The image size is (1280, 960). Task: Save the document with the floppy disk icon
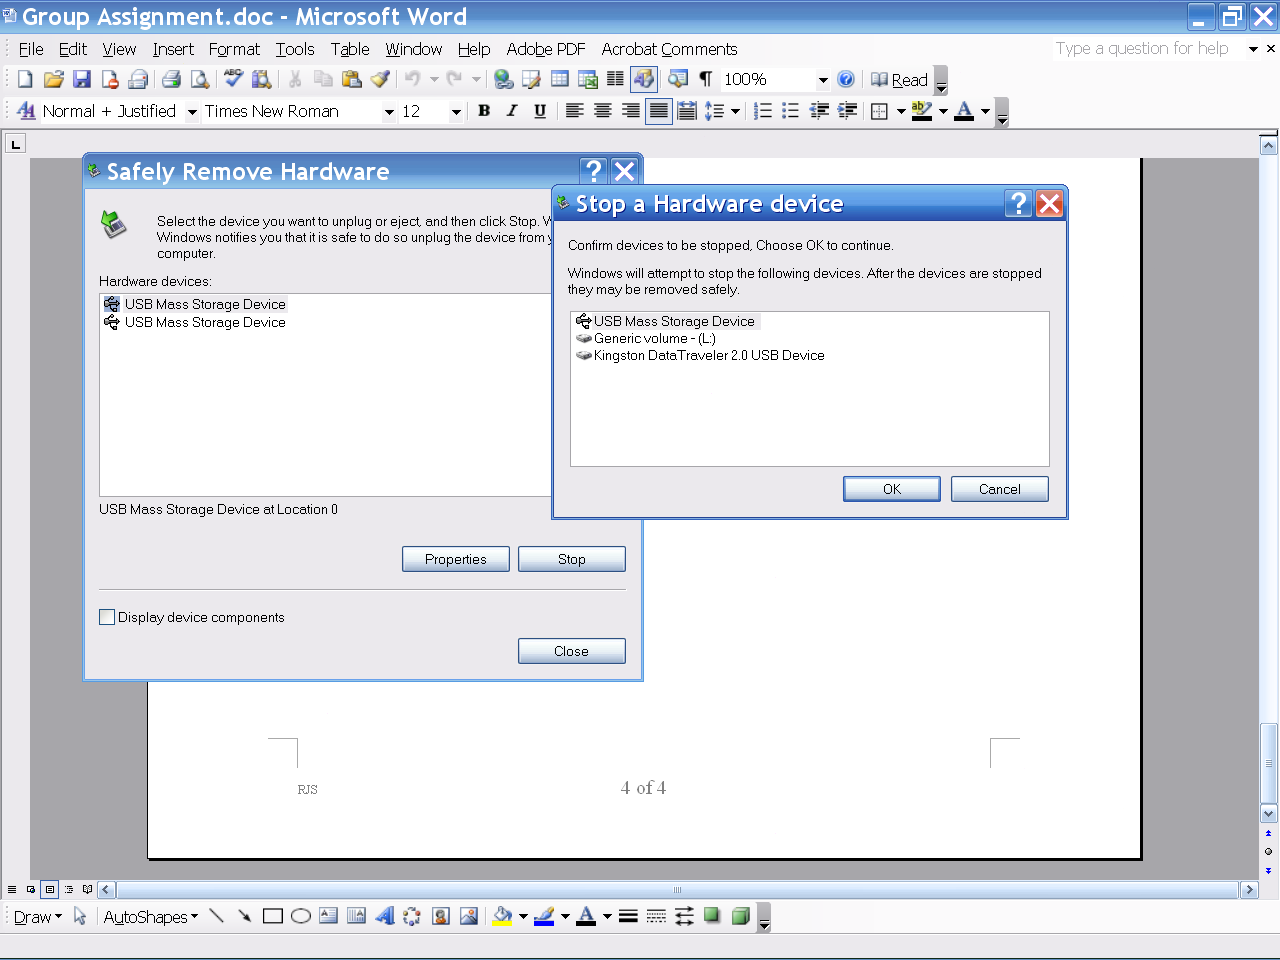coord(82,79)
